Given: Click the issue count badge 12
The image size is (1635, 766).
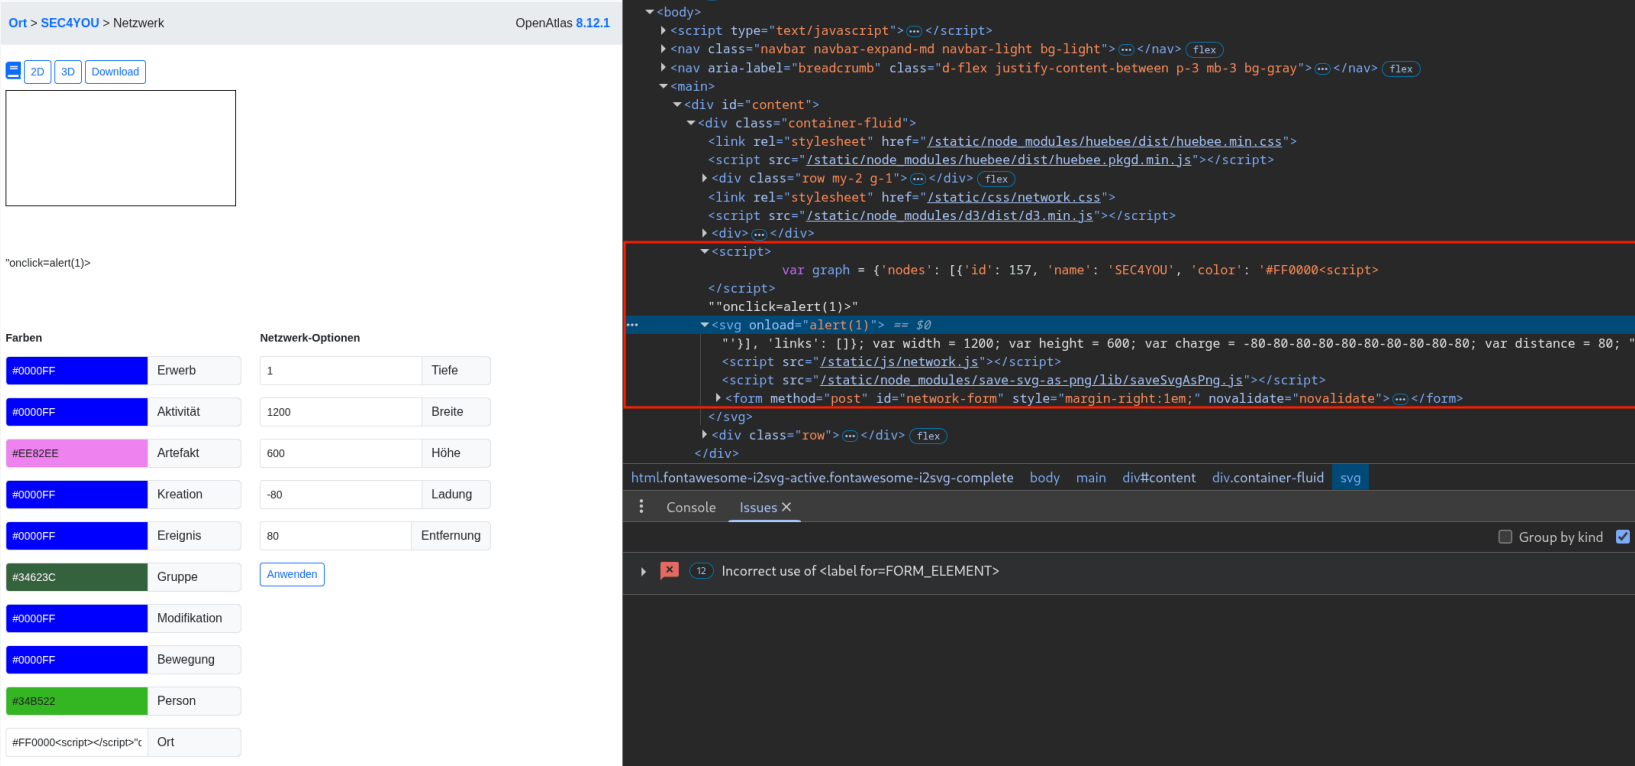Looking at the screenshot, I should click(701, 571).
